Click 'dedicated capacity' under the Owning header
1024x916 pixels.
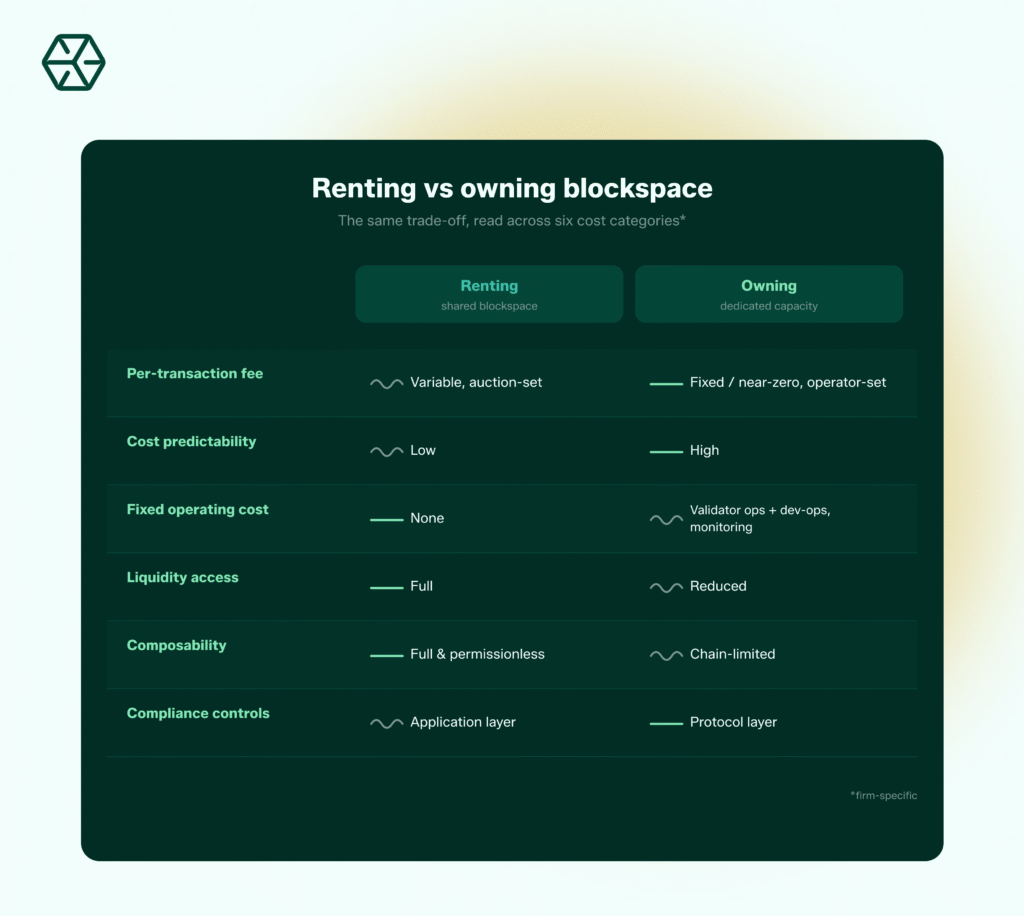click(769, 306)
